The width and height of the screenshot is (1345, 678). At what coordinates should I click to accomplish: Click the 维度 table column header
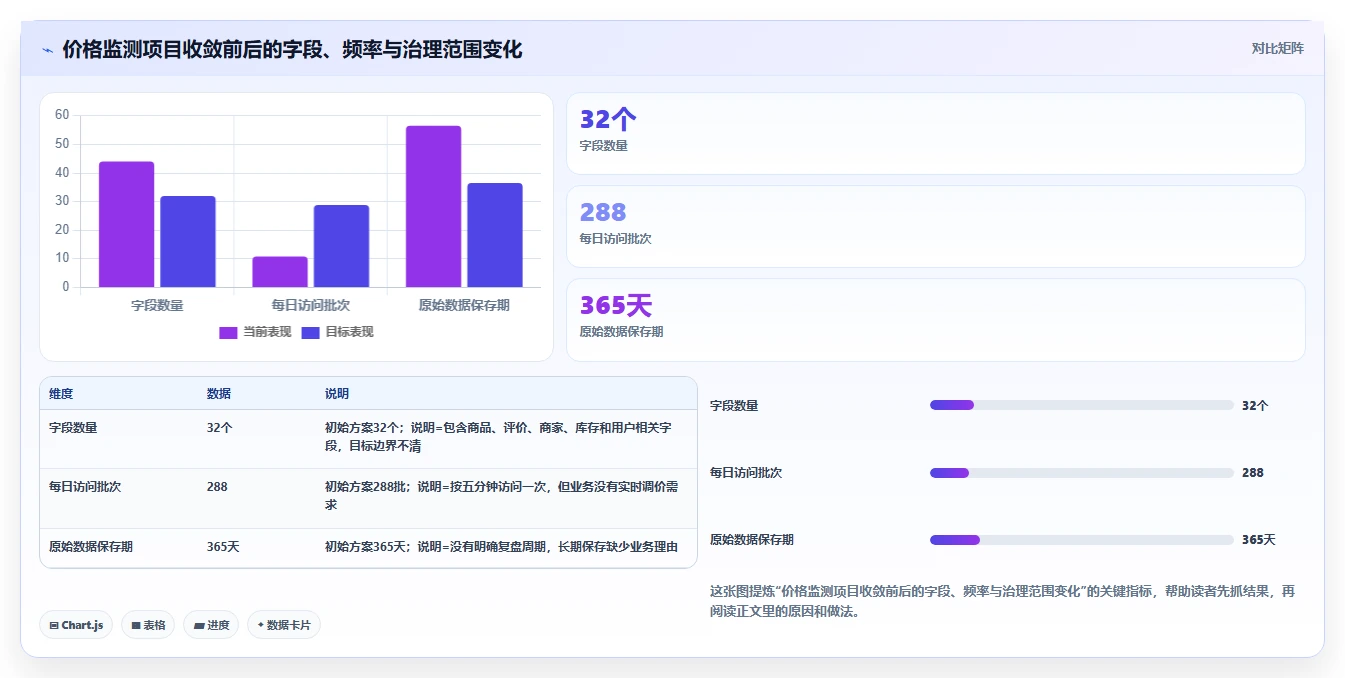pyautogui.click(x=61, y=394)
